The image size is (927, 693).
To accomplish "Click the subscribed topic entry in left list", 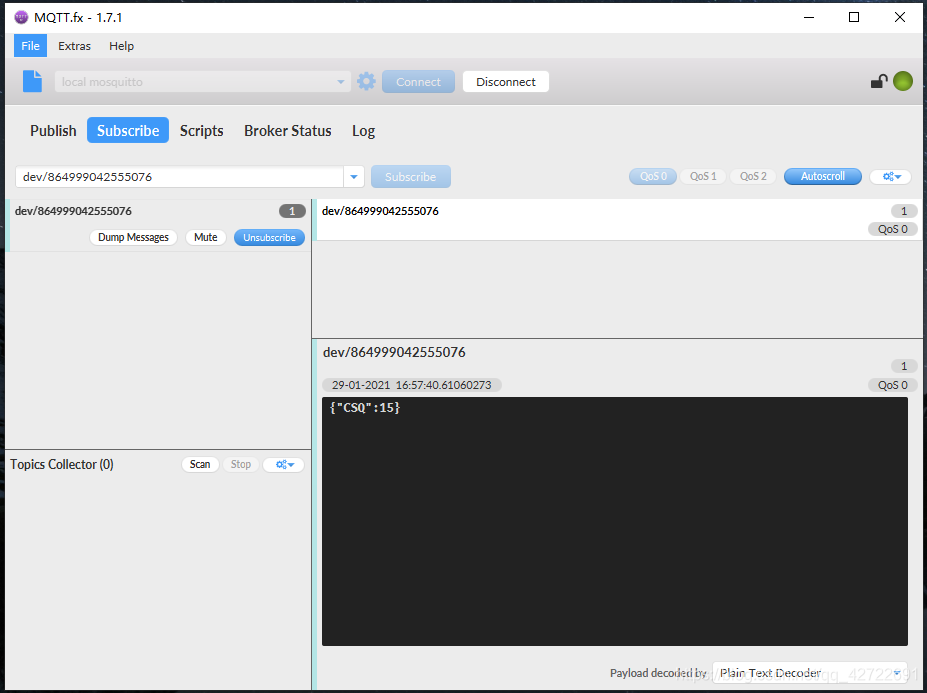I will tap(158, 225).
